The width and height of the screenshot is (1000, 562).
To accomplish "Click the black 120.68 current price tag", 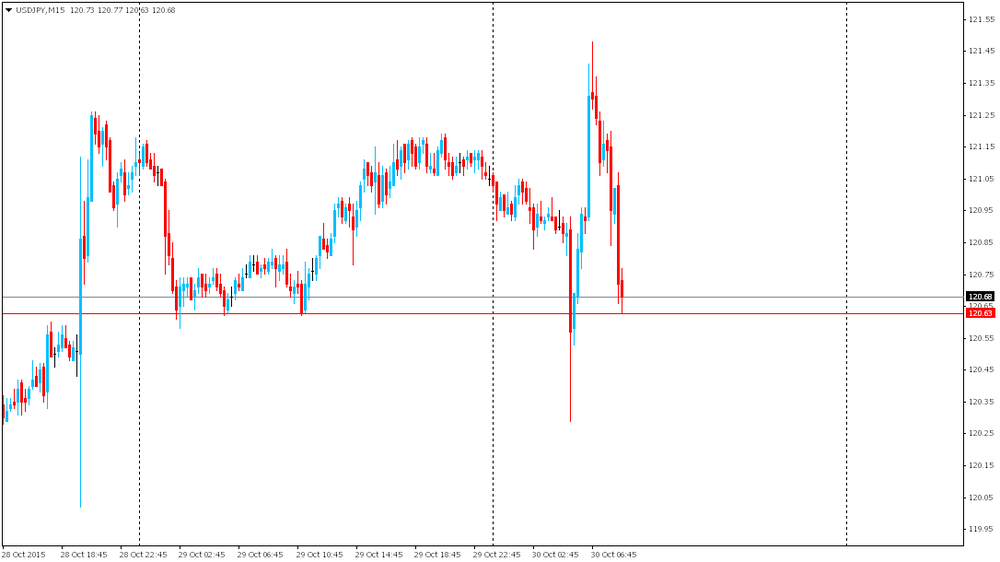I will pyautogui.click(x=980, y=297).
